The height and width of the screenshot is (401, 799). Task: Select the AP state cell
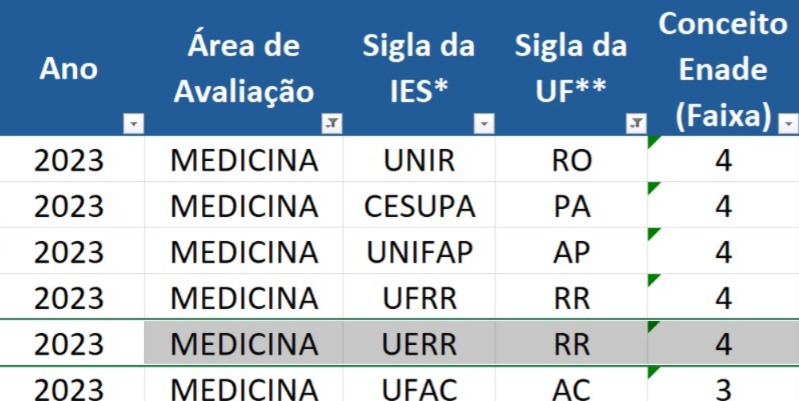(x=571, y=252)
